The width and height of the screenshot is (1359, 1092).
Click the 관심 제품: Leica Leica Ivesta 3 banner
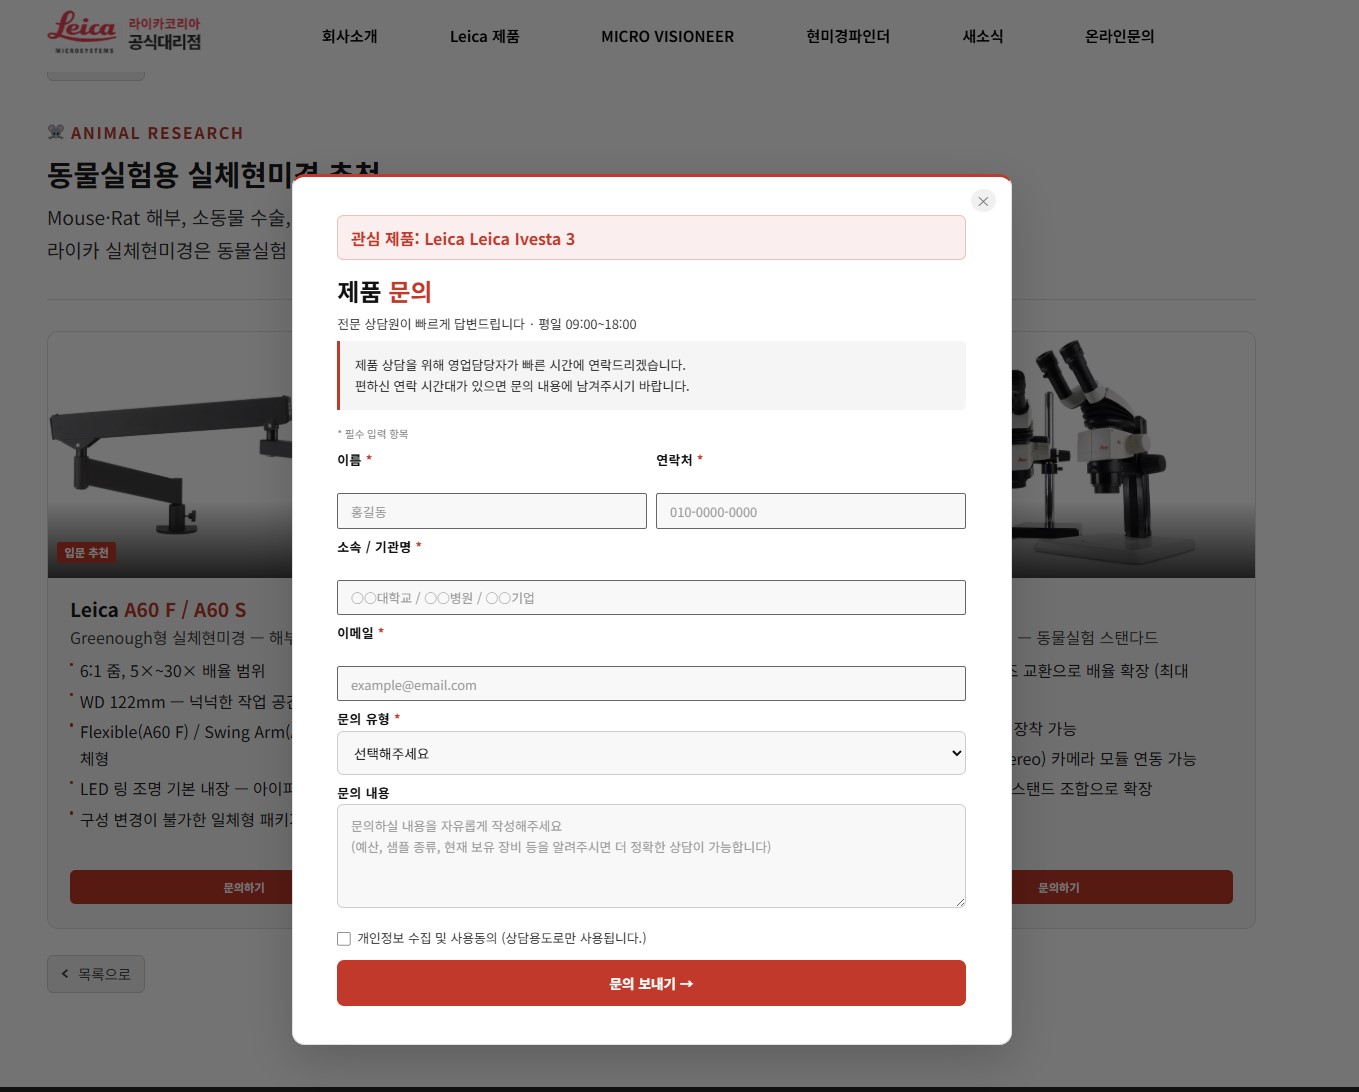pyautogui.click(x=651, y=238)
